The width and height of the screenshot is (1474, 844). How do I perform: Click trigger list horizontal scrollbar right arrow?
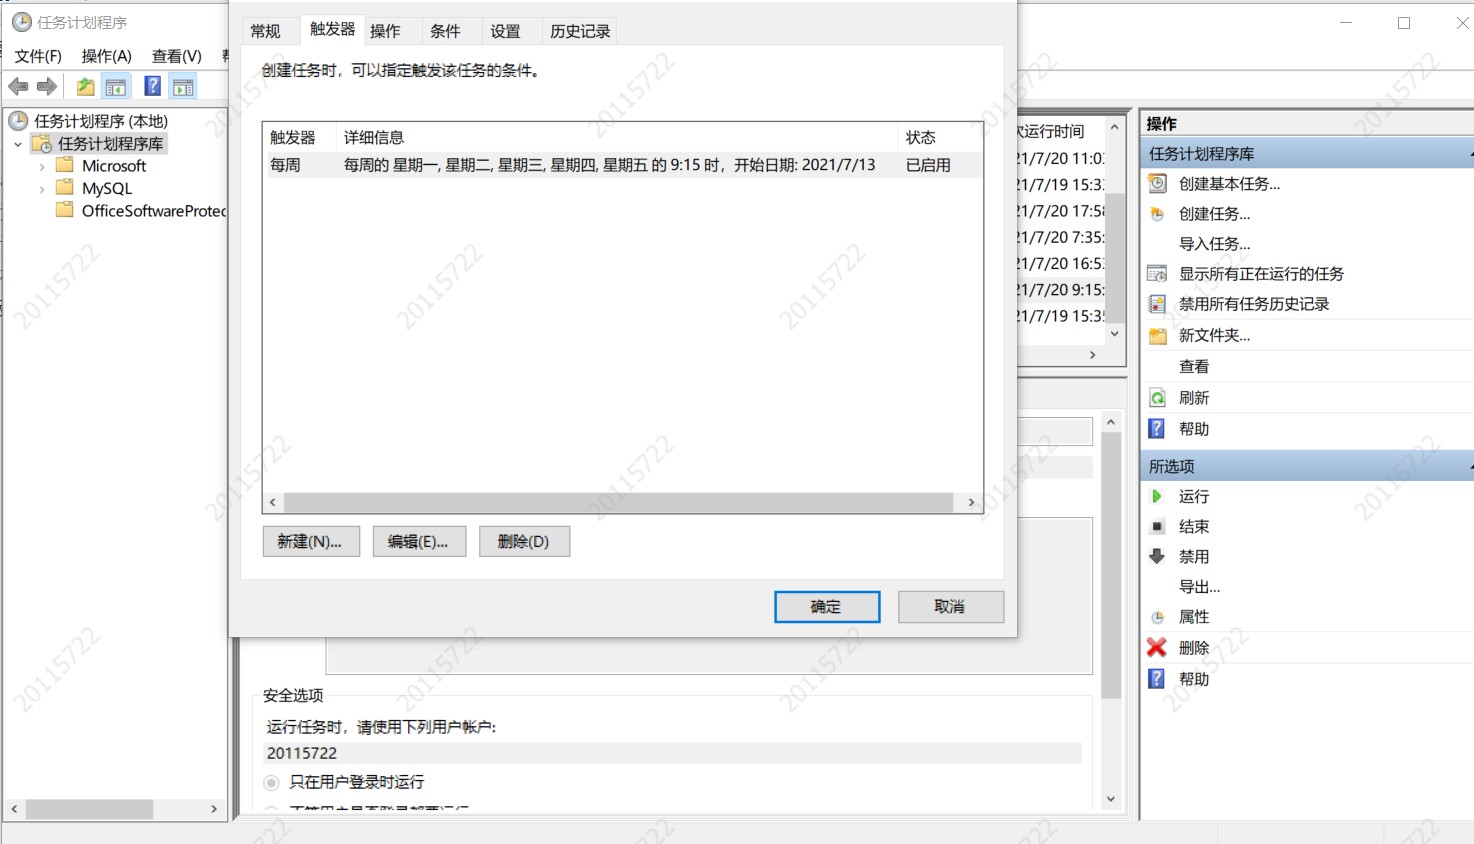971,502
